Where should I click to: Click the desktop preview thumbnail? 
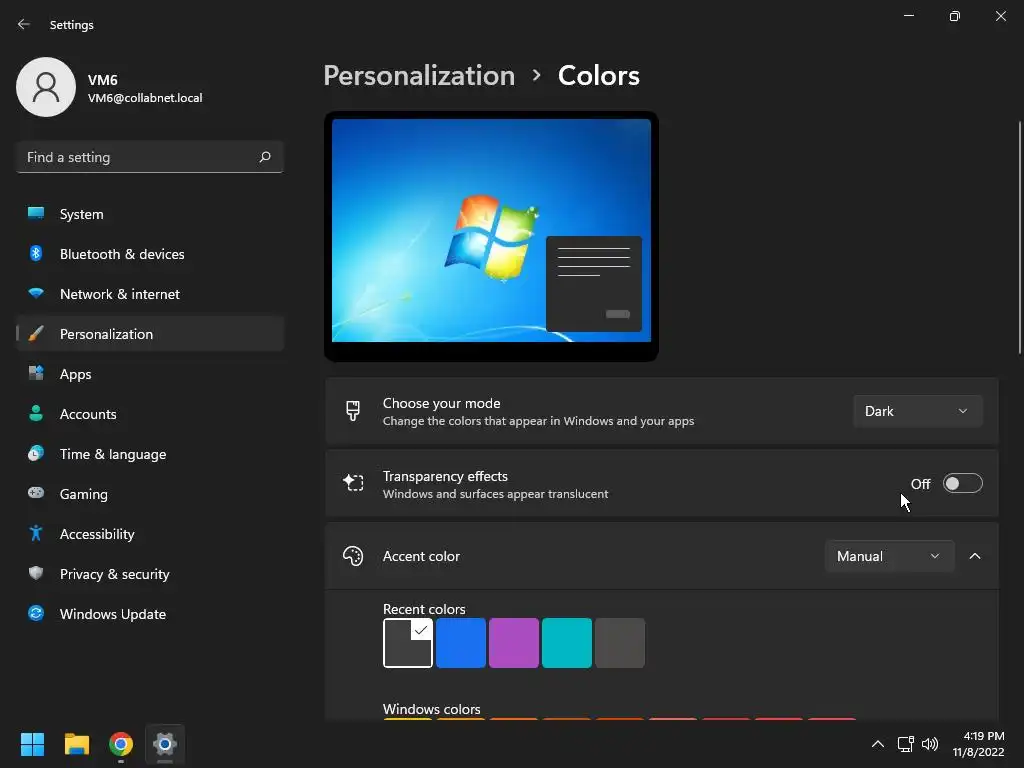tap(491, 236)
